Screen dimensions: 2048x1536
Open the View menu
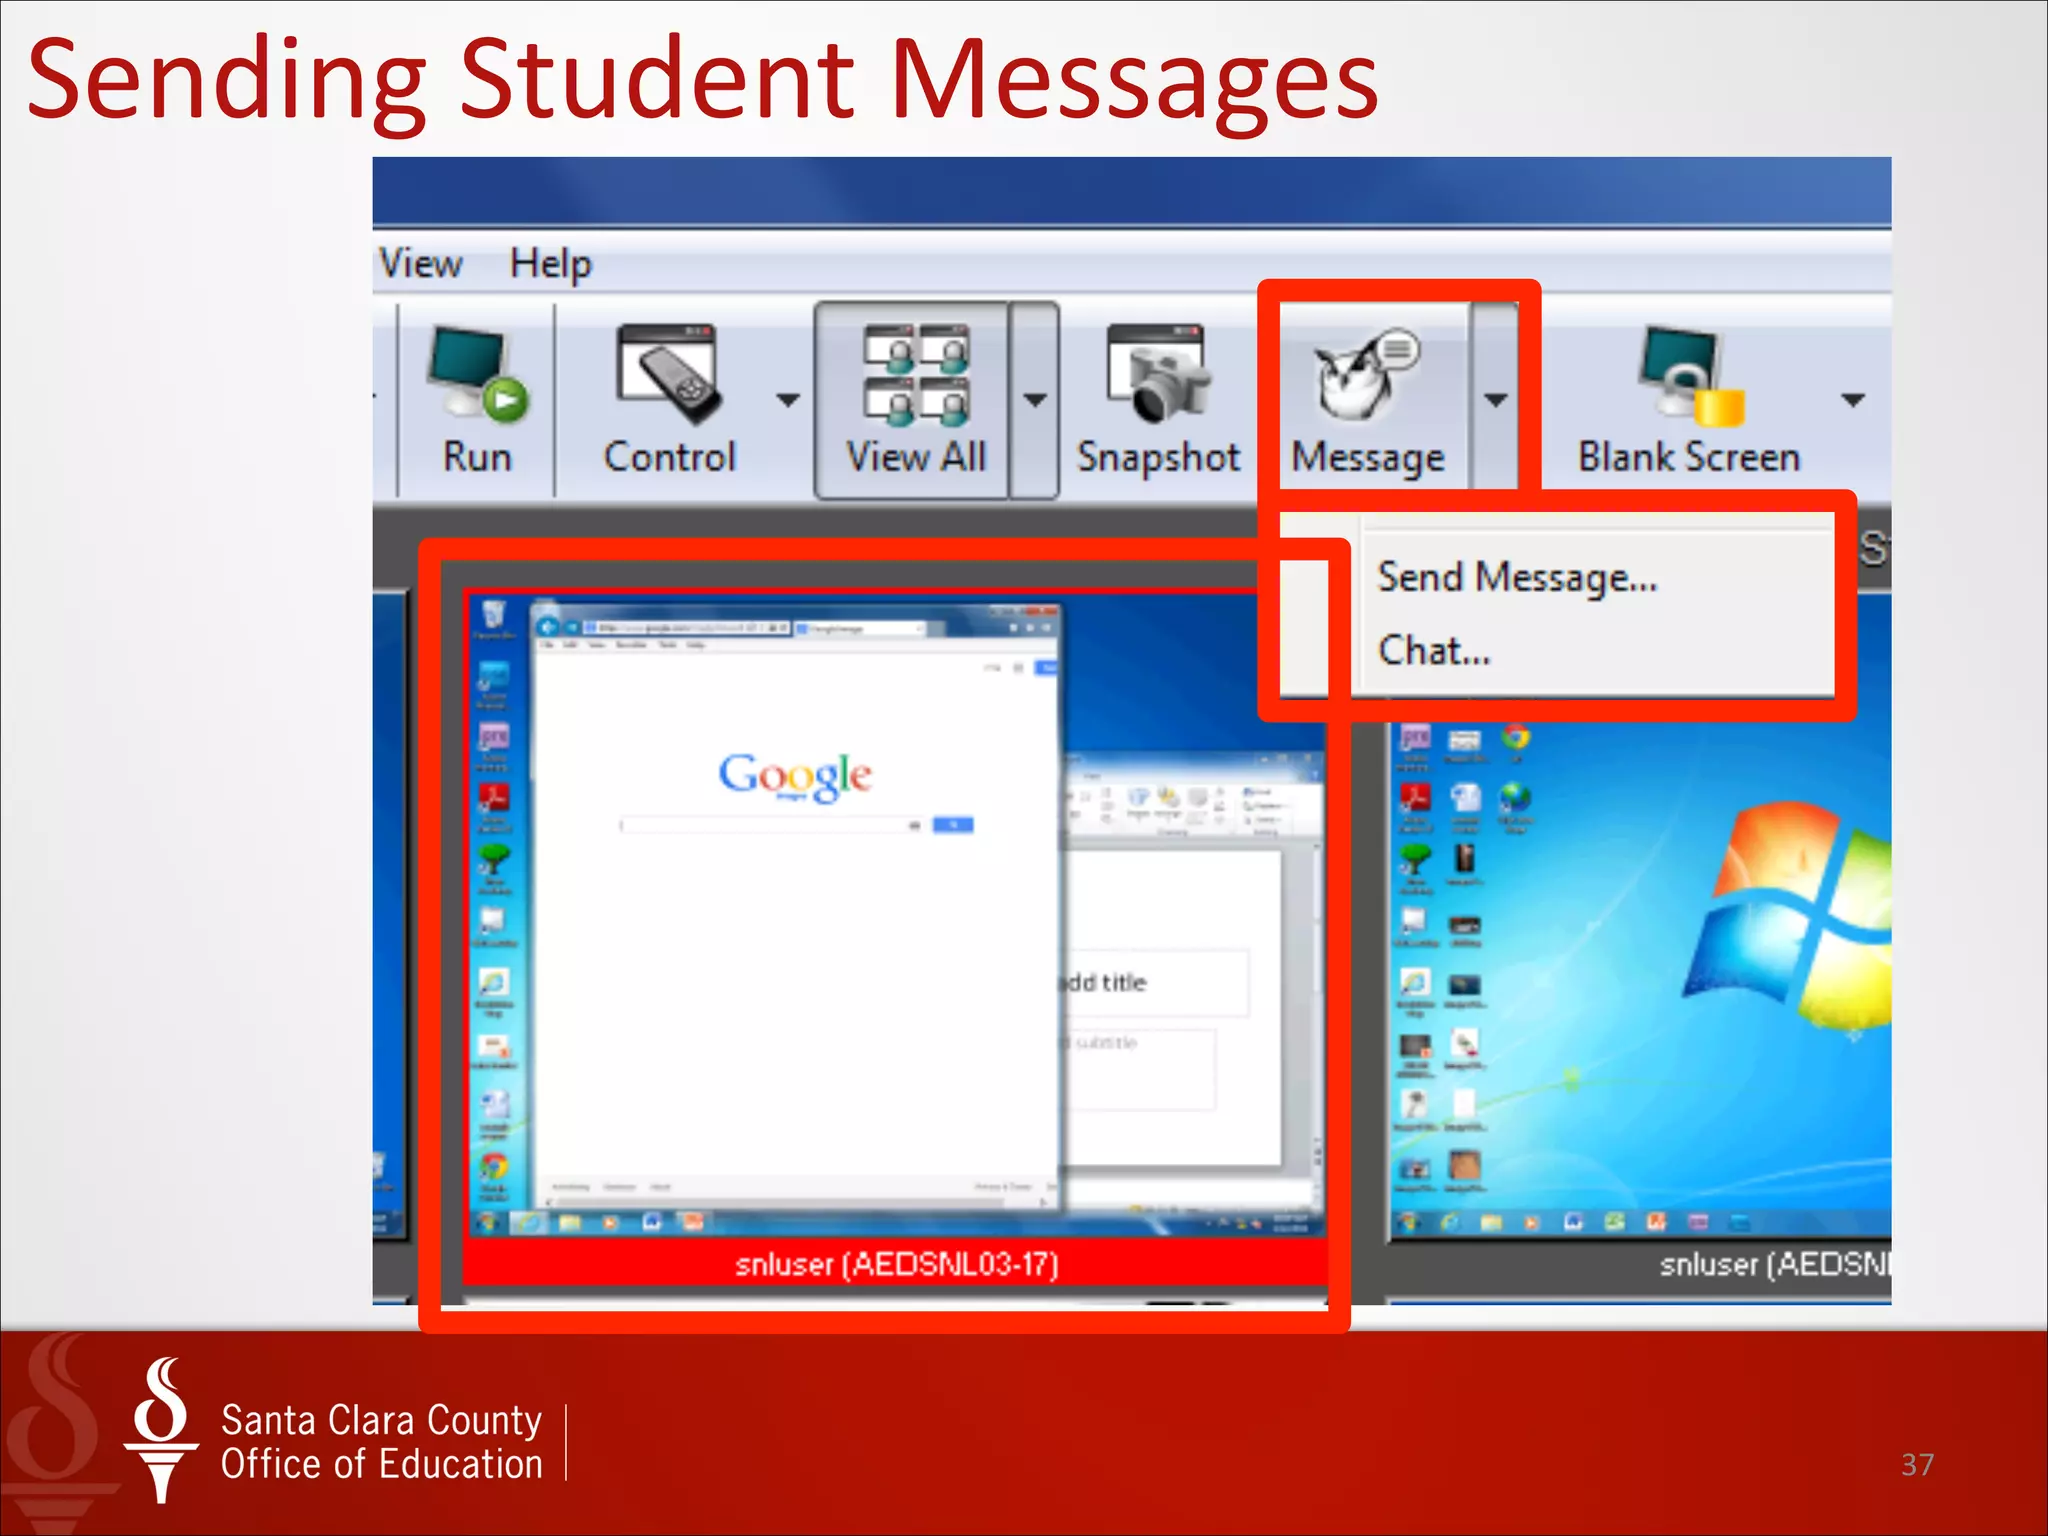[420, 264]
